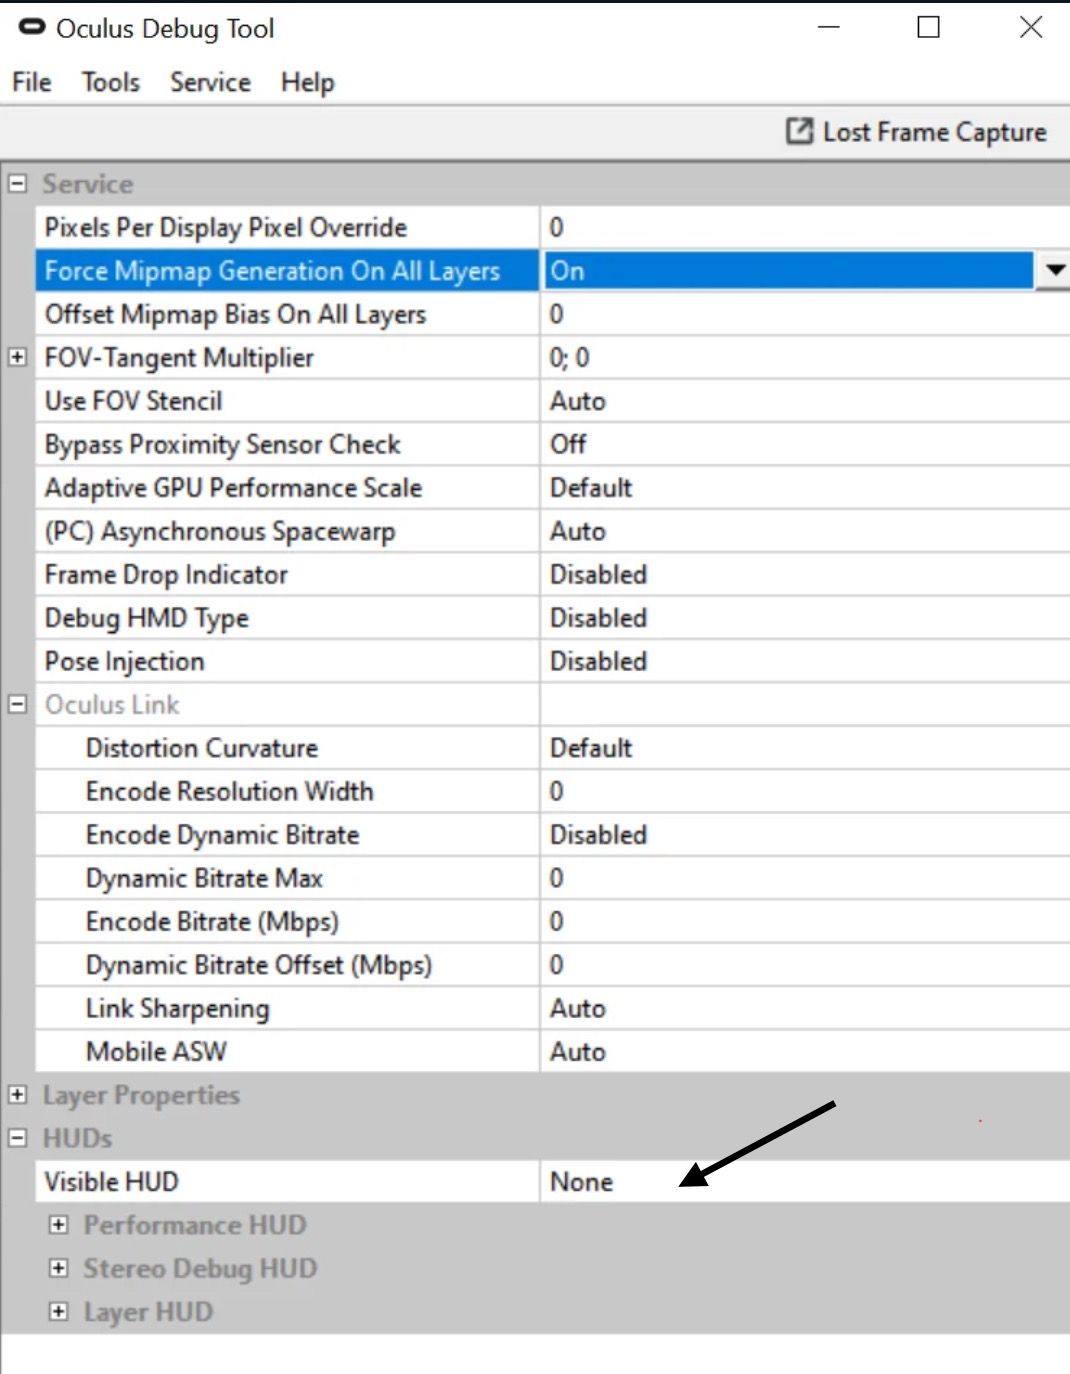Viewport: 1070px width, 1374px height.
Task: Click the Oculus Link section header
Action: click(112, 705)
